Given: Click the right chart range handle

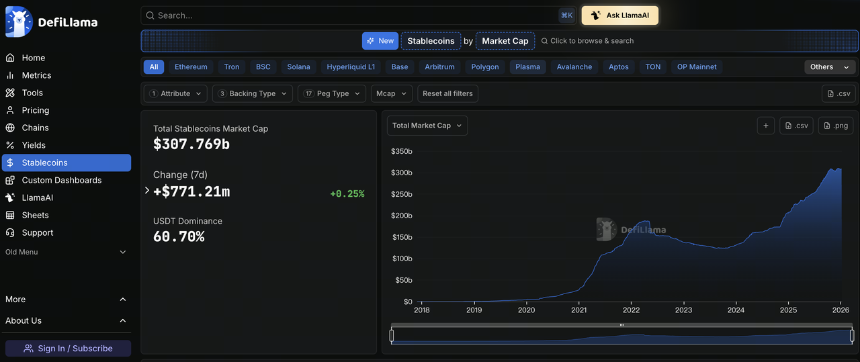Looking at the screenshot, I should pyautogui.click(x=852, y=336).
